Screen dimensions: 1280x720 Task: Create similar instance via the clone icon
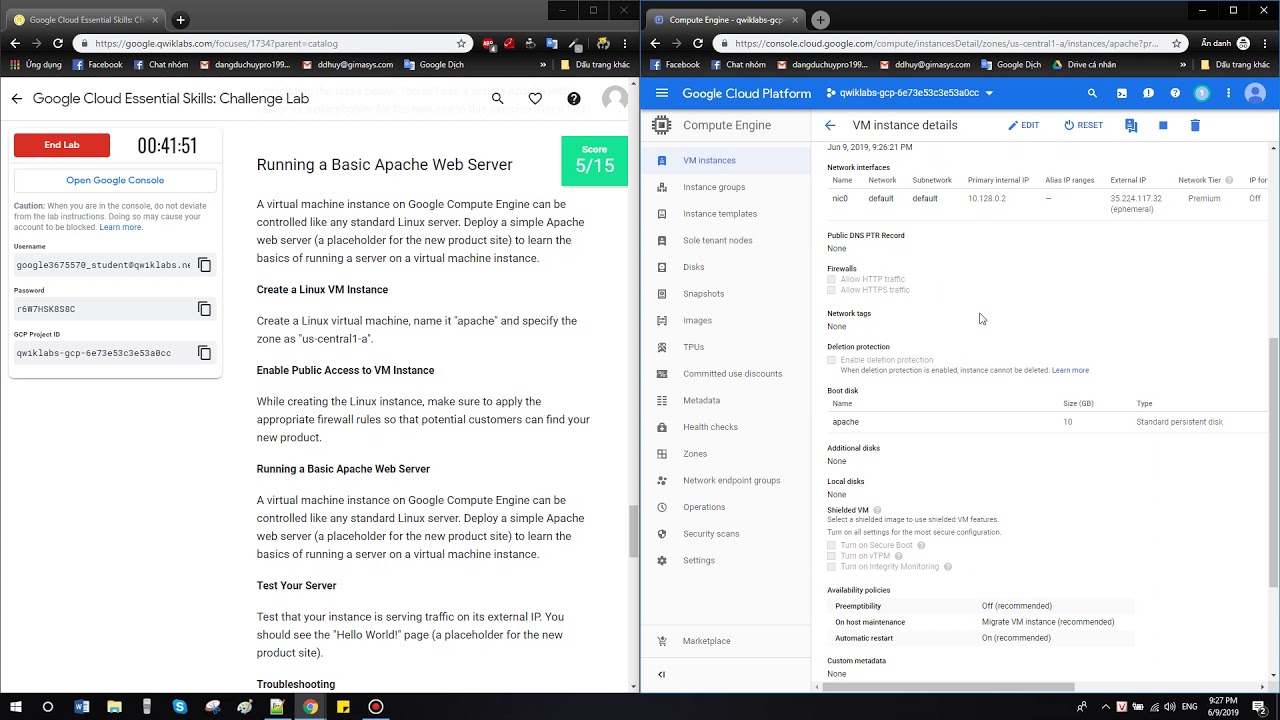click(x=1131, y=125)
